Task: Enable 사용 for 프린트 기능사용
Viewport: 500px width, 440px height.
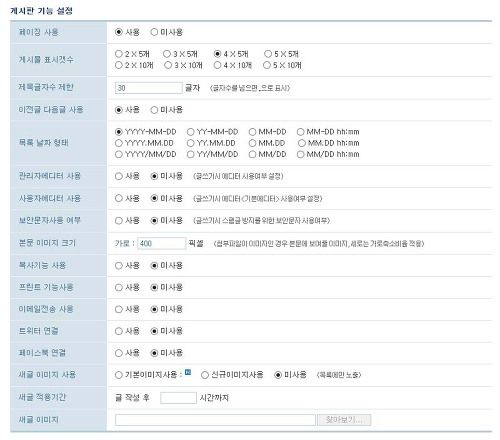Action: (119, 287)
